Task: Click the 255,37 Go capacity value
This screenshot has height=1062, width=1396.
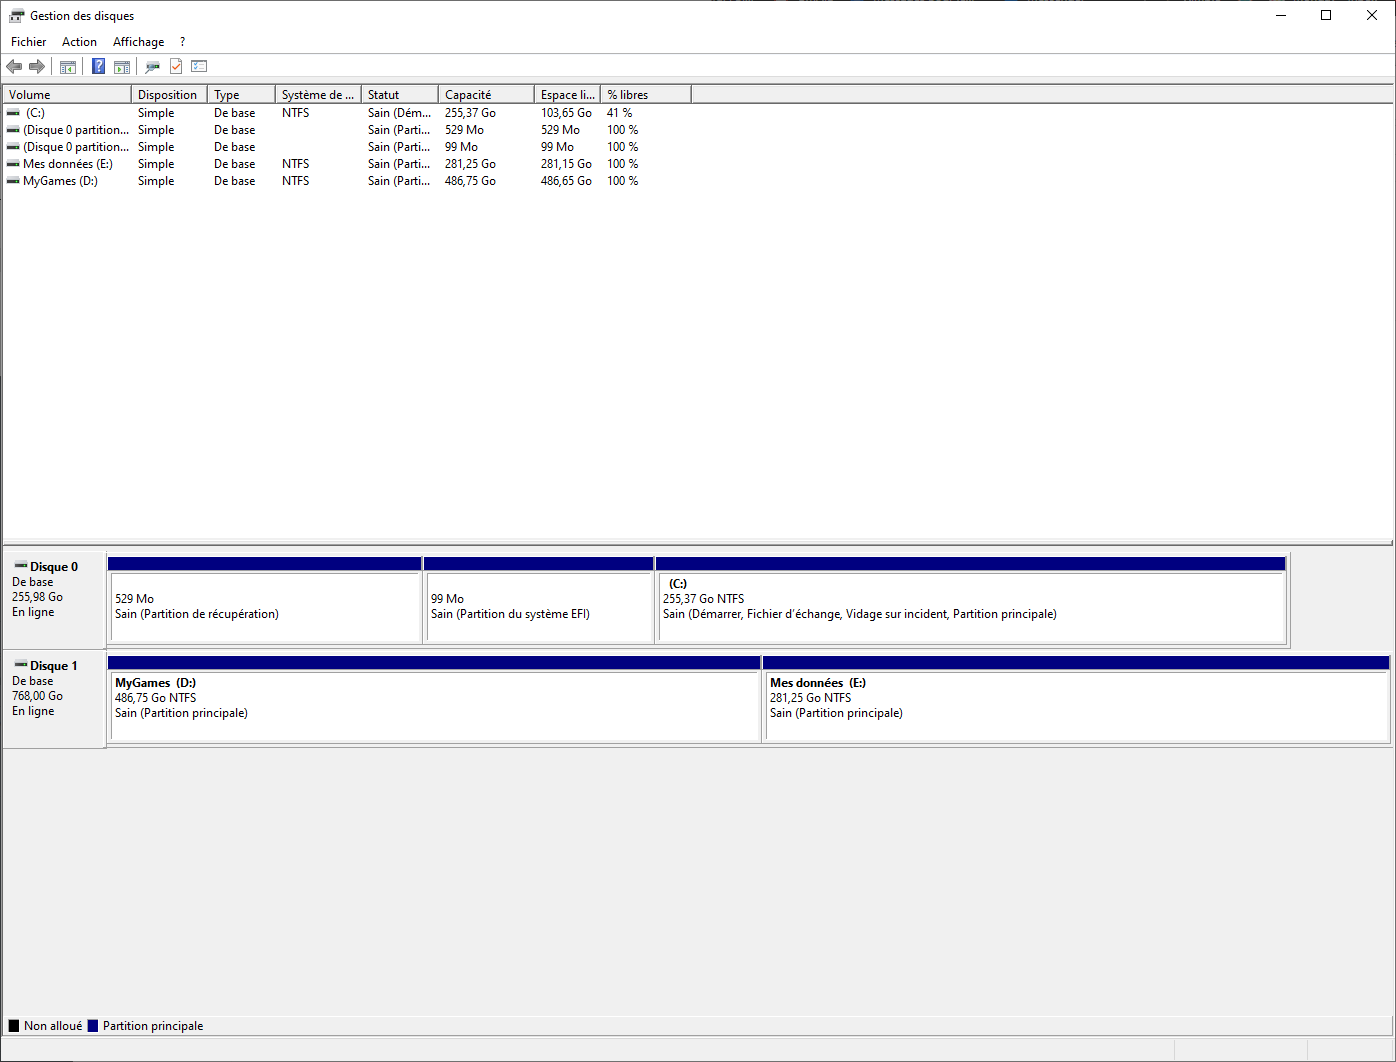Action: (x=470, y=113)
